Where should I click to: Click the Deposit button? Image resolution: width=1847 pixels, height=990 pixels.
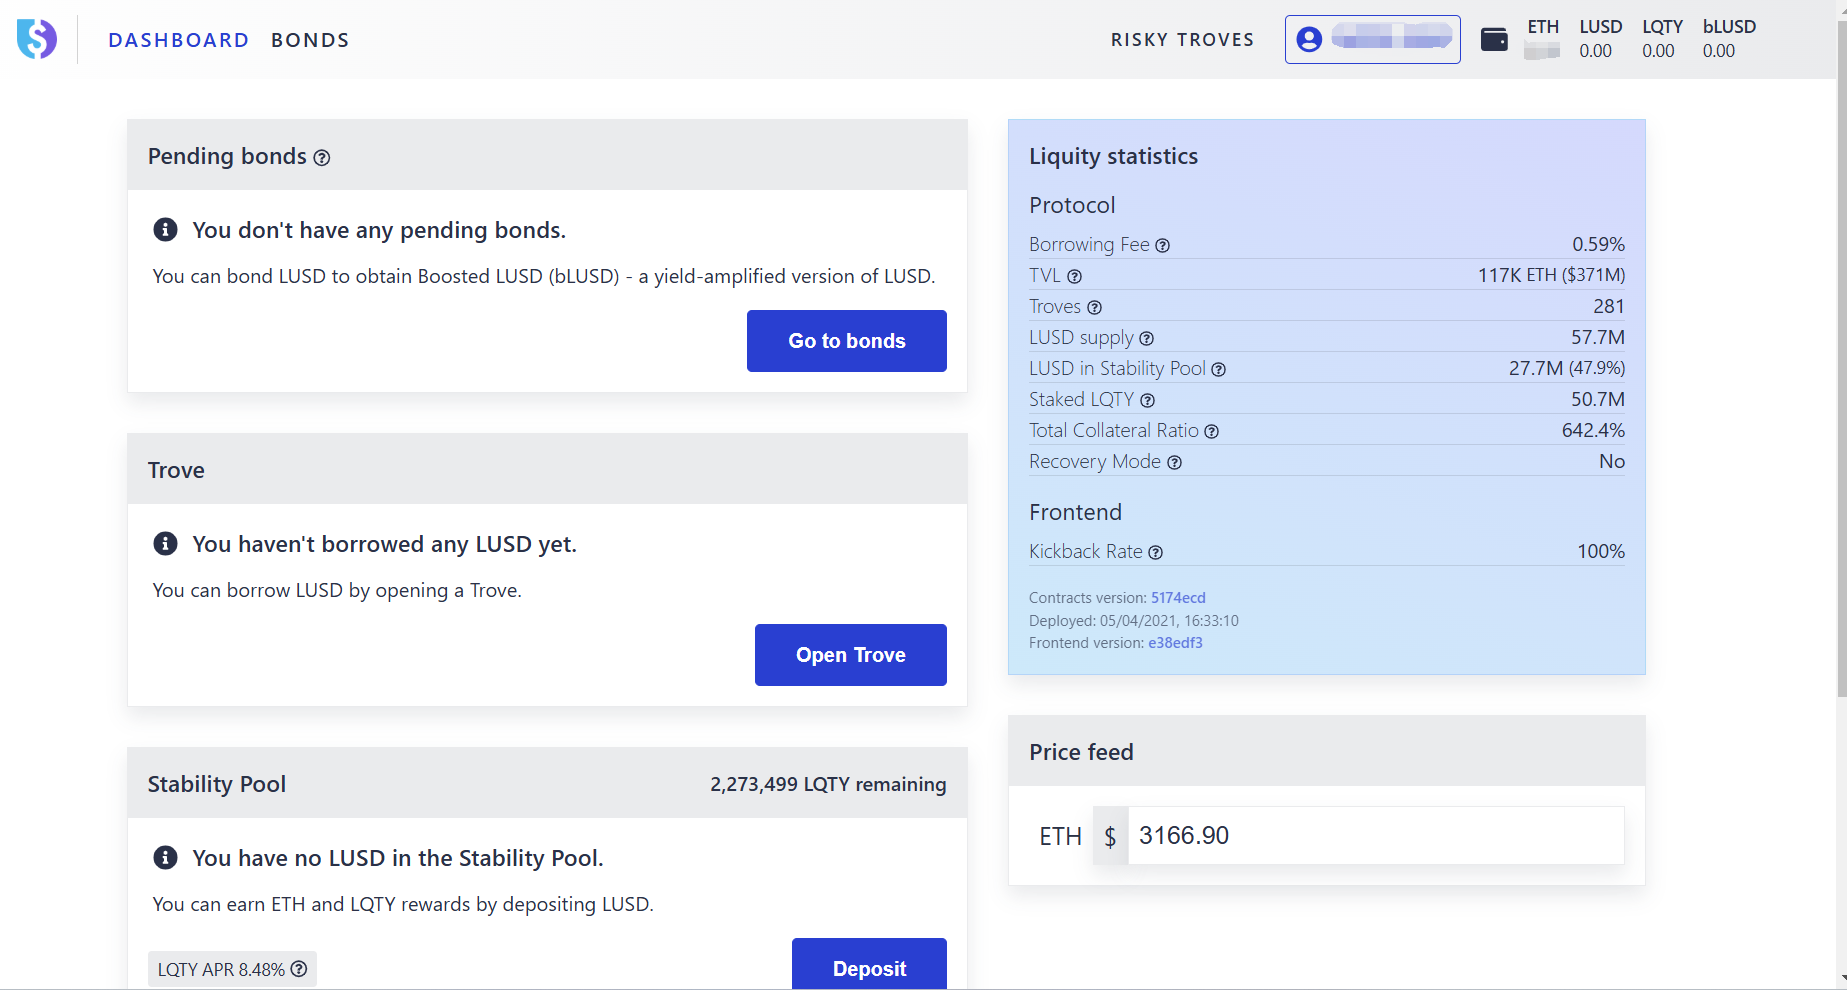coord(869,964)
